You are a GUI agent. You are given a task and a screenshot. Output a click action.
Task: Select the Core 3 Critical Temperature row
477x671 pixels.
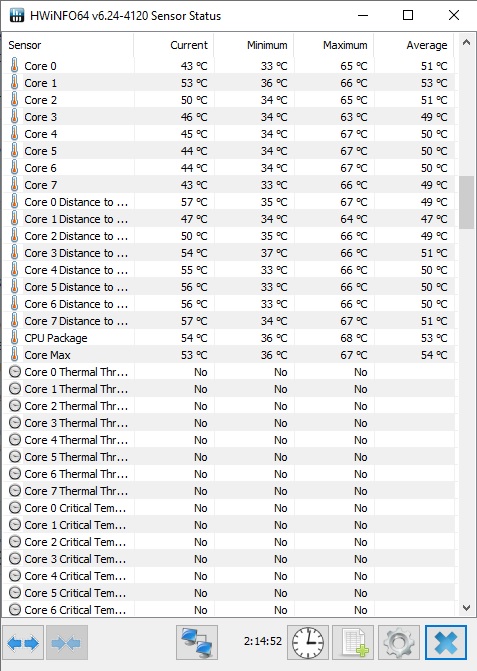pos(229,559)
